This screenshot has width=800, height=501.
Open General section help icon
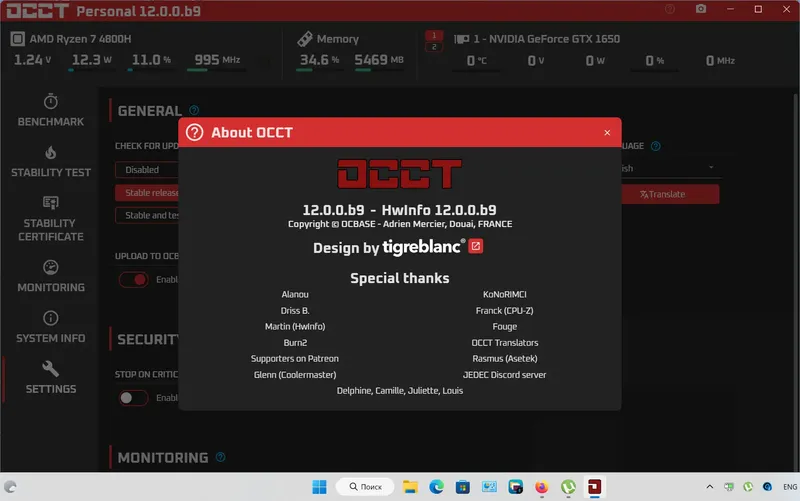[194, 110]
